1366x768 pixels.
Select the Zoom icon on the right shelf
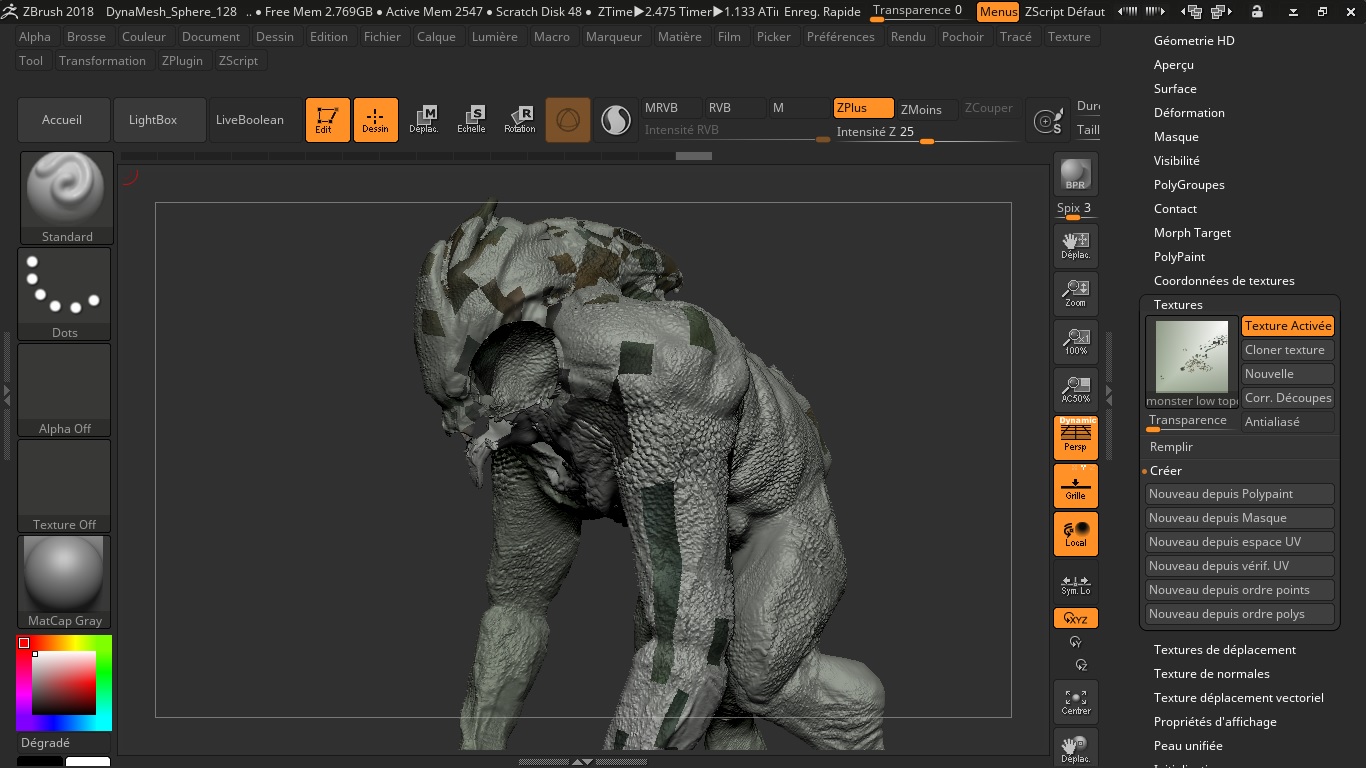coord(1075,293)
